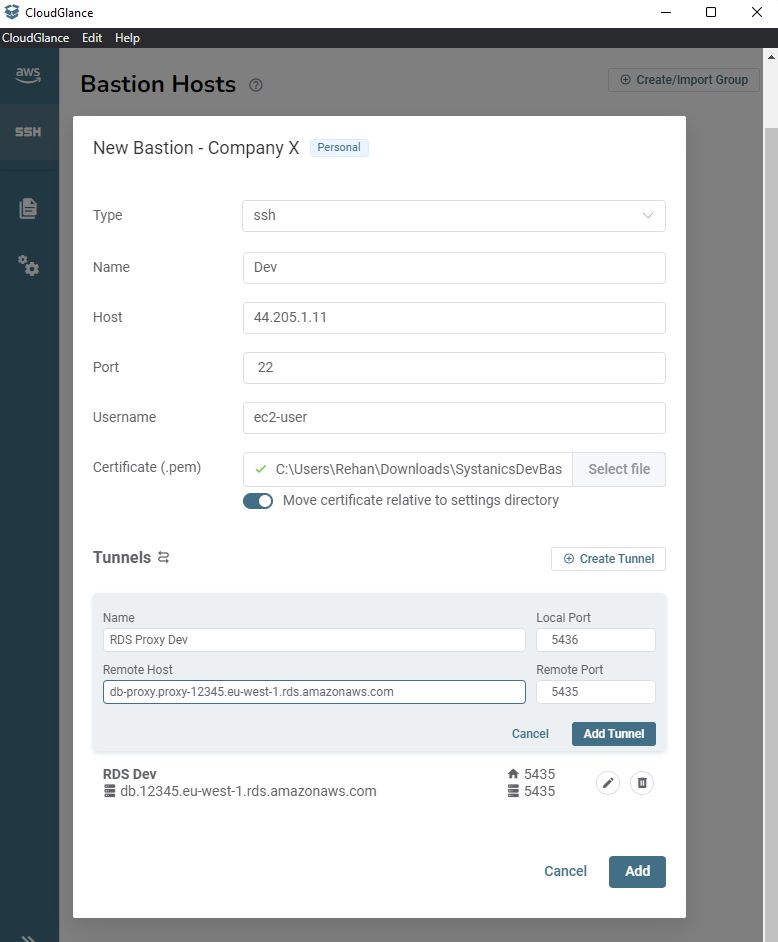Click the Remote Host field
Viewport: 778px width, 942px height.
click(x=314, y=691)
